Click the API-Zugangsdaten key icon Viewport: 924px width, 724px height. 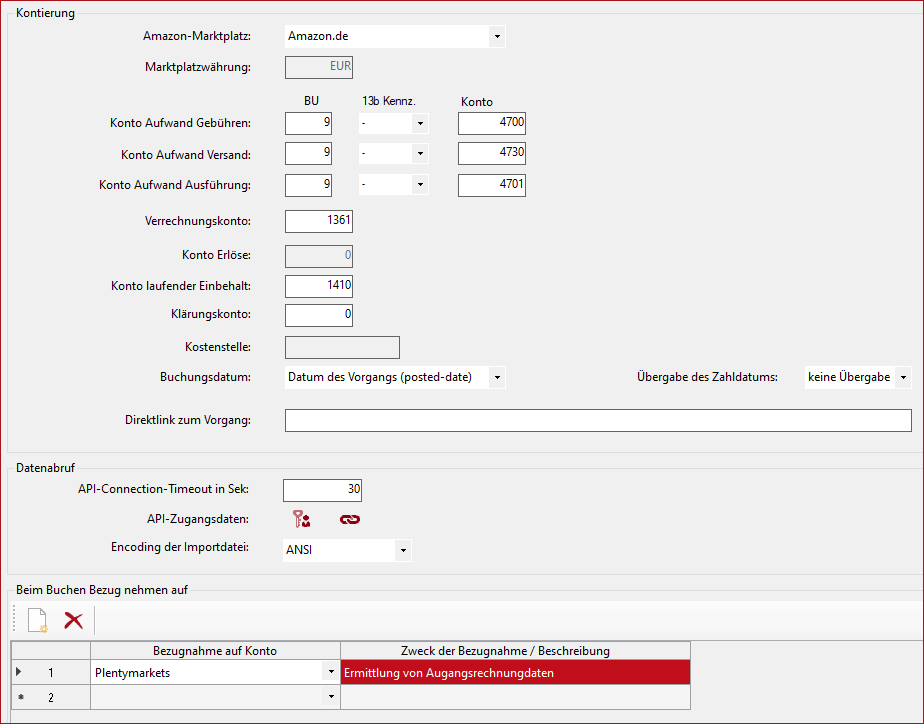coord(301,519)
